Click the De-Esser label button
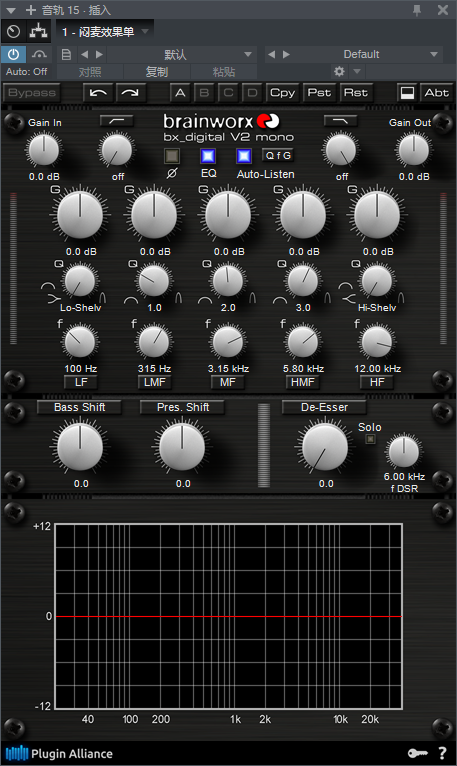This screenshot has width=457, height=766. 325,407
